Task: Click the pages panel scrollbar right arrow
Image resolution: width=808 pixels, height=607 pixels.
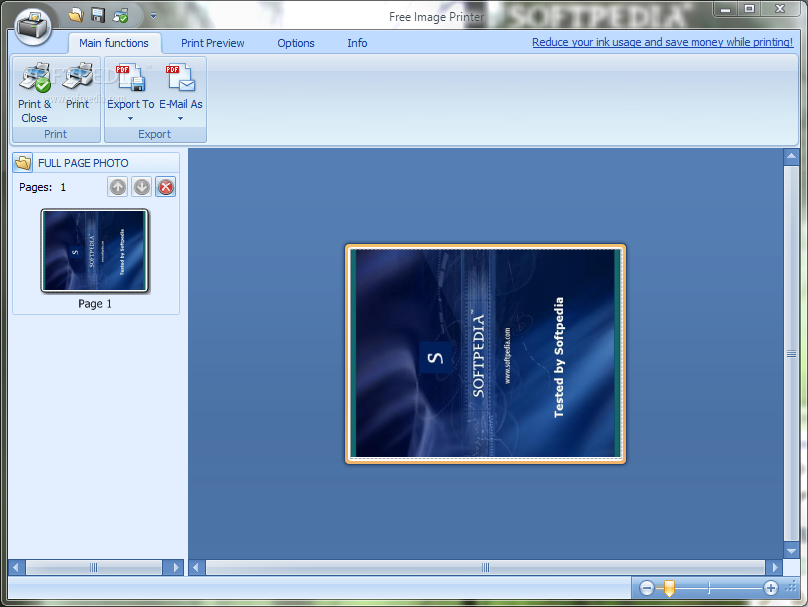Action: coord(175,568)
